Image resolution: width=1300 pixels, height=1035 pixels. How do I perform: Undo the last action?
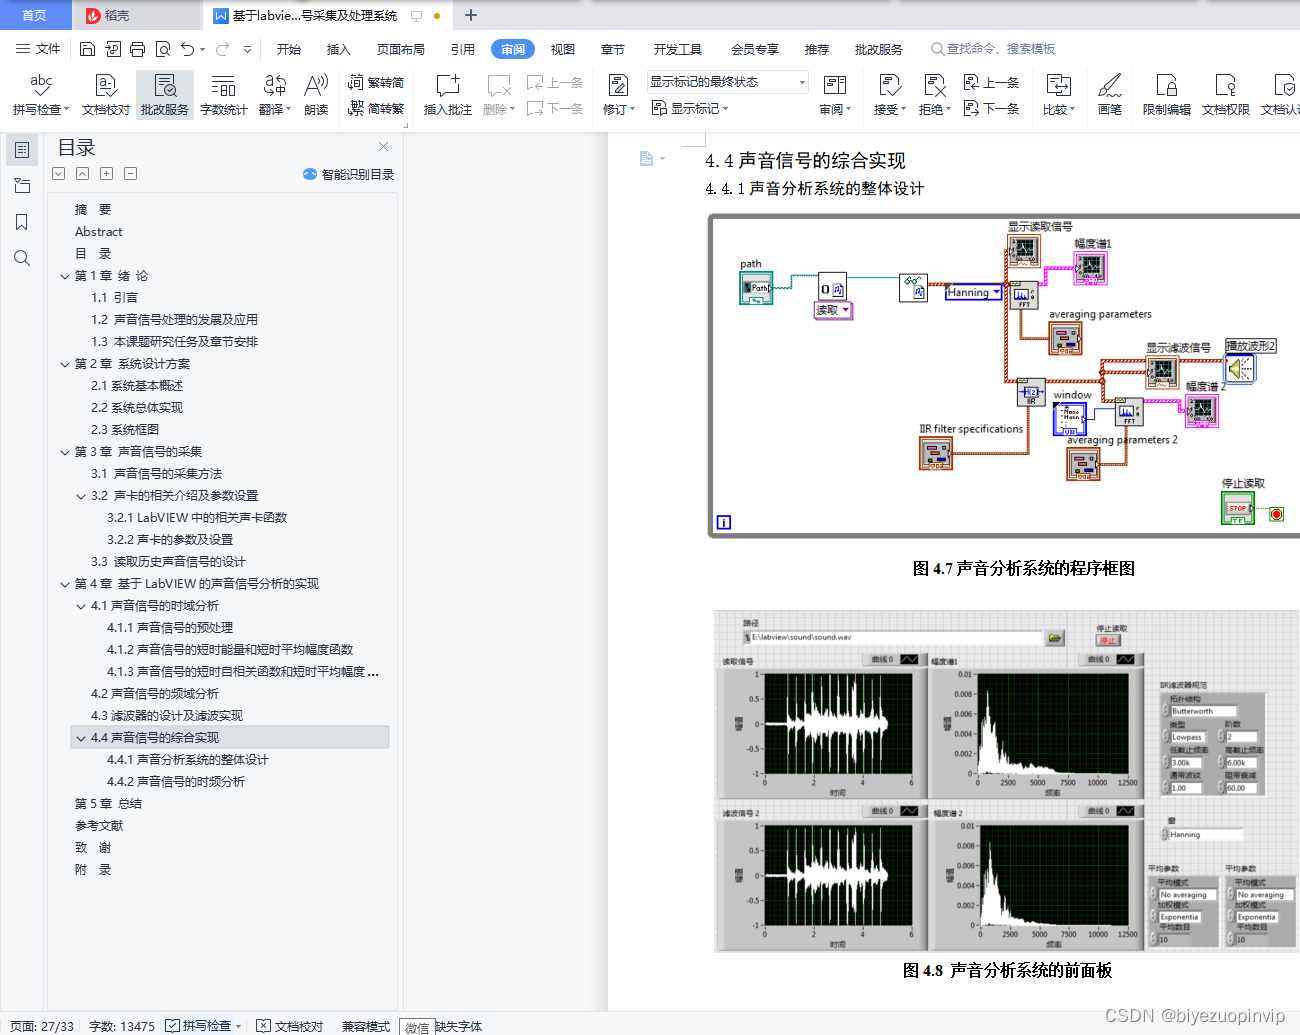pyautogui.click(x=187, y=49)
